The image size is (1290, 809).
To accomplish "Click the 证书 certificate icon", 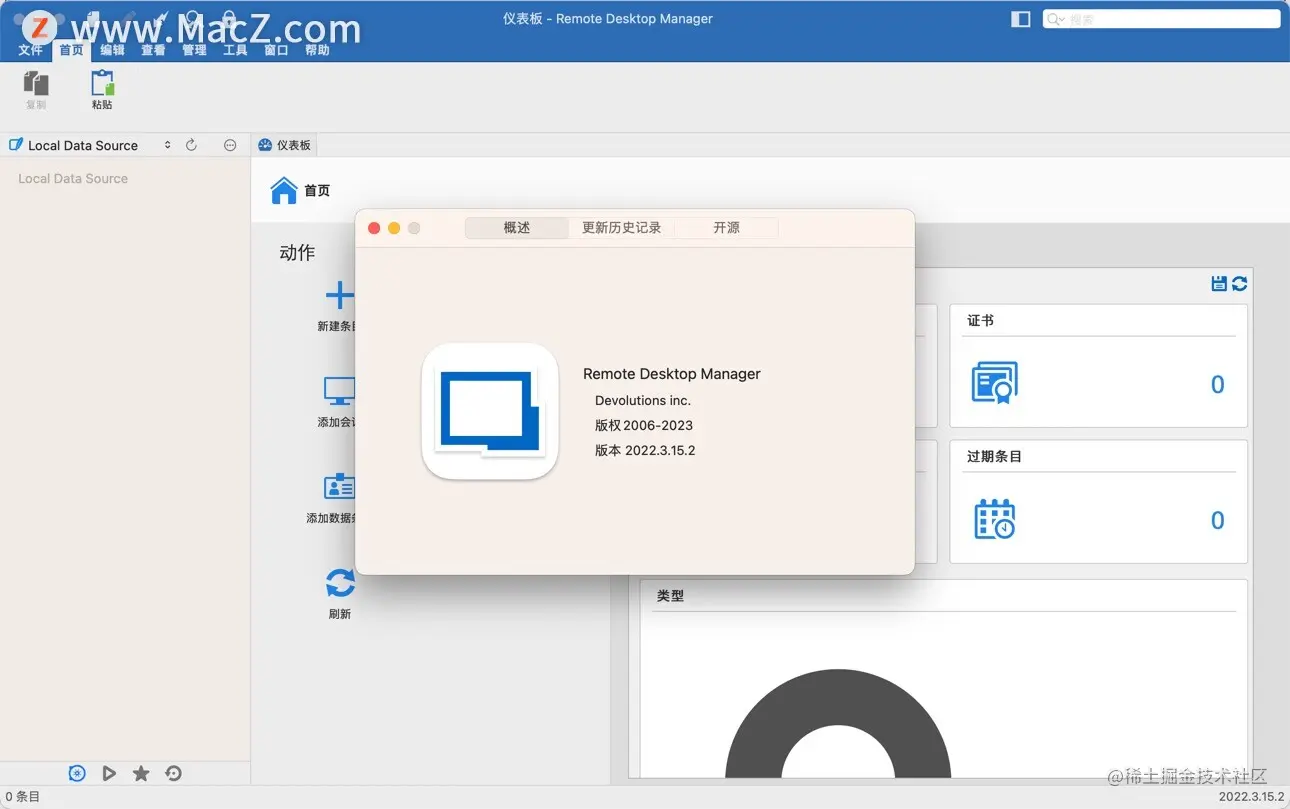I will [995, 383].
